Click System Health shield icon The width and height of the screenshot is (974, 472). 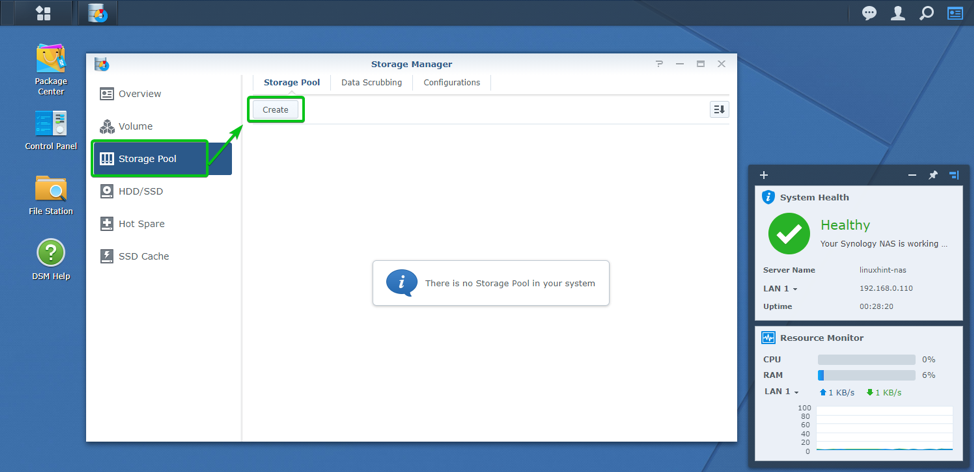click(x=768, y=197)
